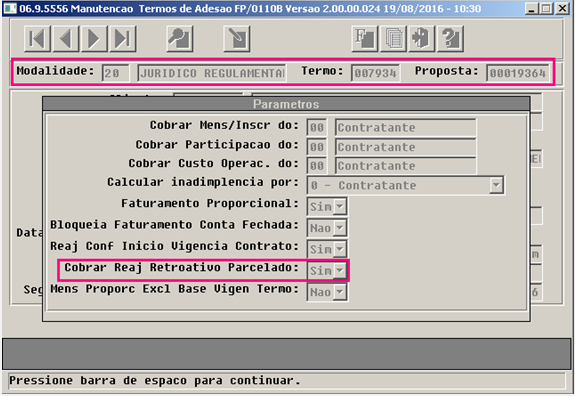Screen dimensions: 575x396
Task: Open Reaj Conf Inicio Vigencia Contrato dropdown
Action: coord(340,249)
